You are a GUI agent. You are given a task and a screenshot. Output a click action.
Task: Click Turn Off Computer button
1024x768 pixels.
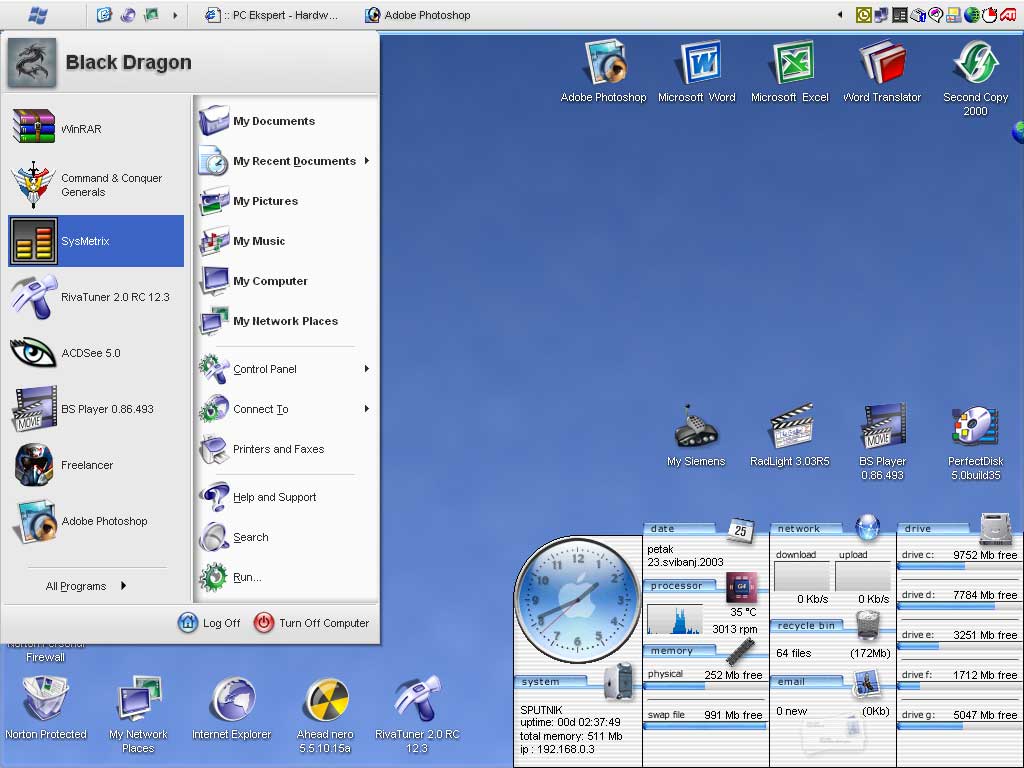312,623
